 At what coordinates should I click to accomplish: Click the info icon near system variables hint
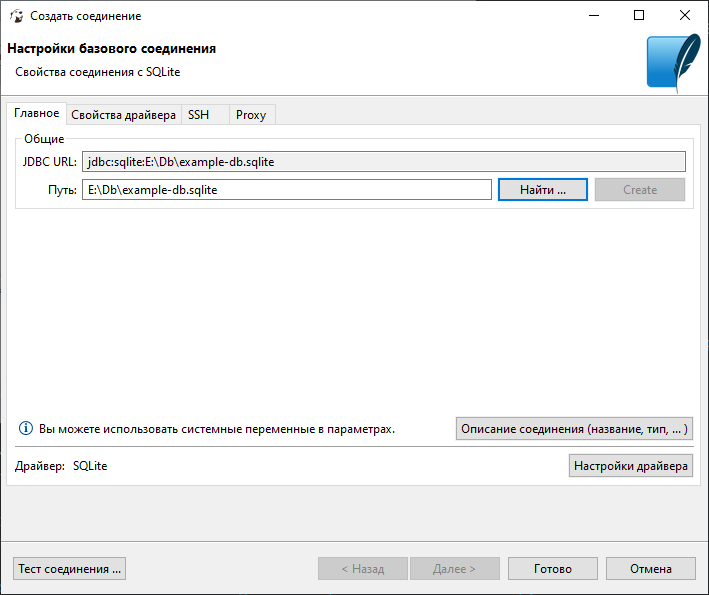point(26,428)
